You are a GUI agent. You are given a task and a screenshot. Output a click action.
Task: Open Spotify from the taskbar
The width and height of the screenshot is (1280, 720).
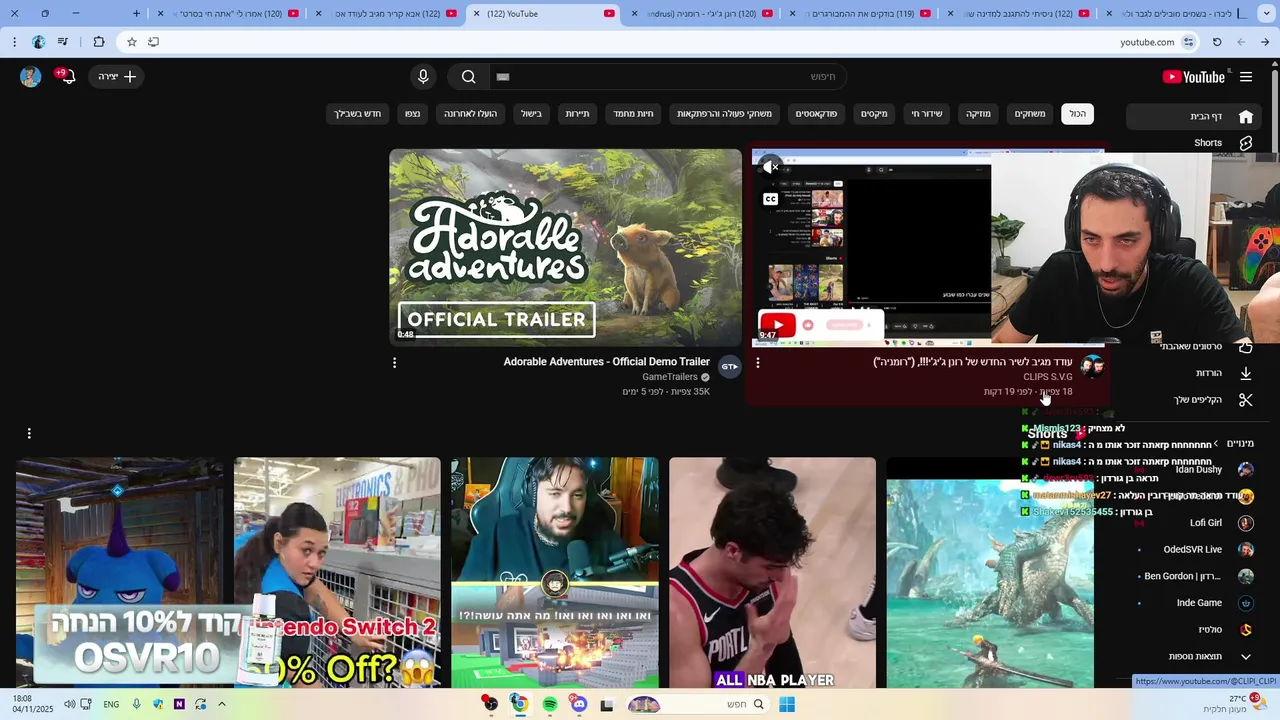(549, 704)
